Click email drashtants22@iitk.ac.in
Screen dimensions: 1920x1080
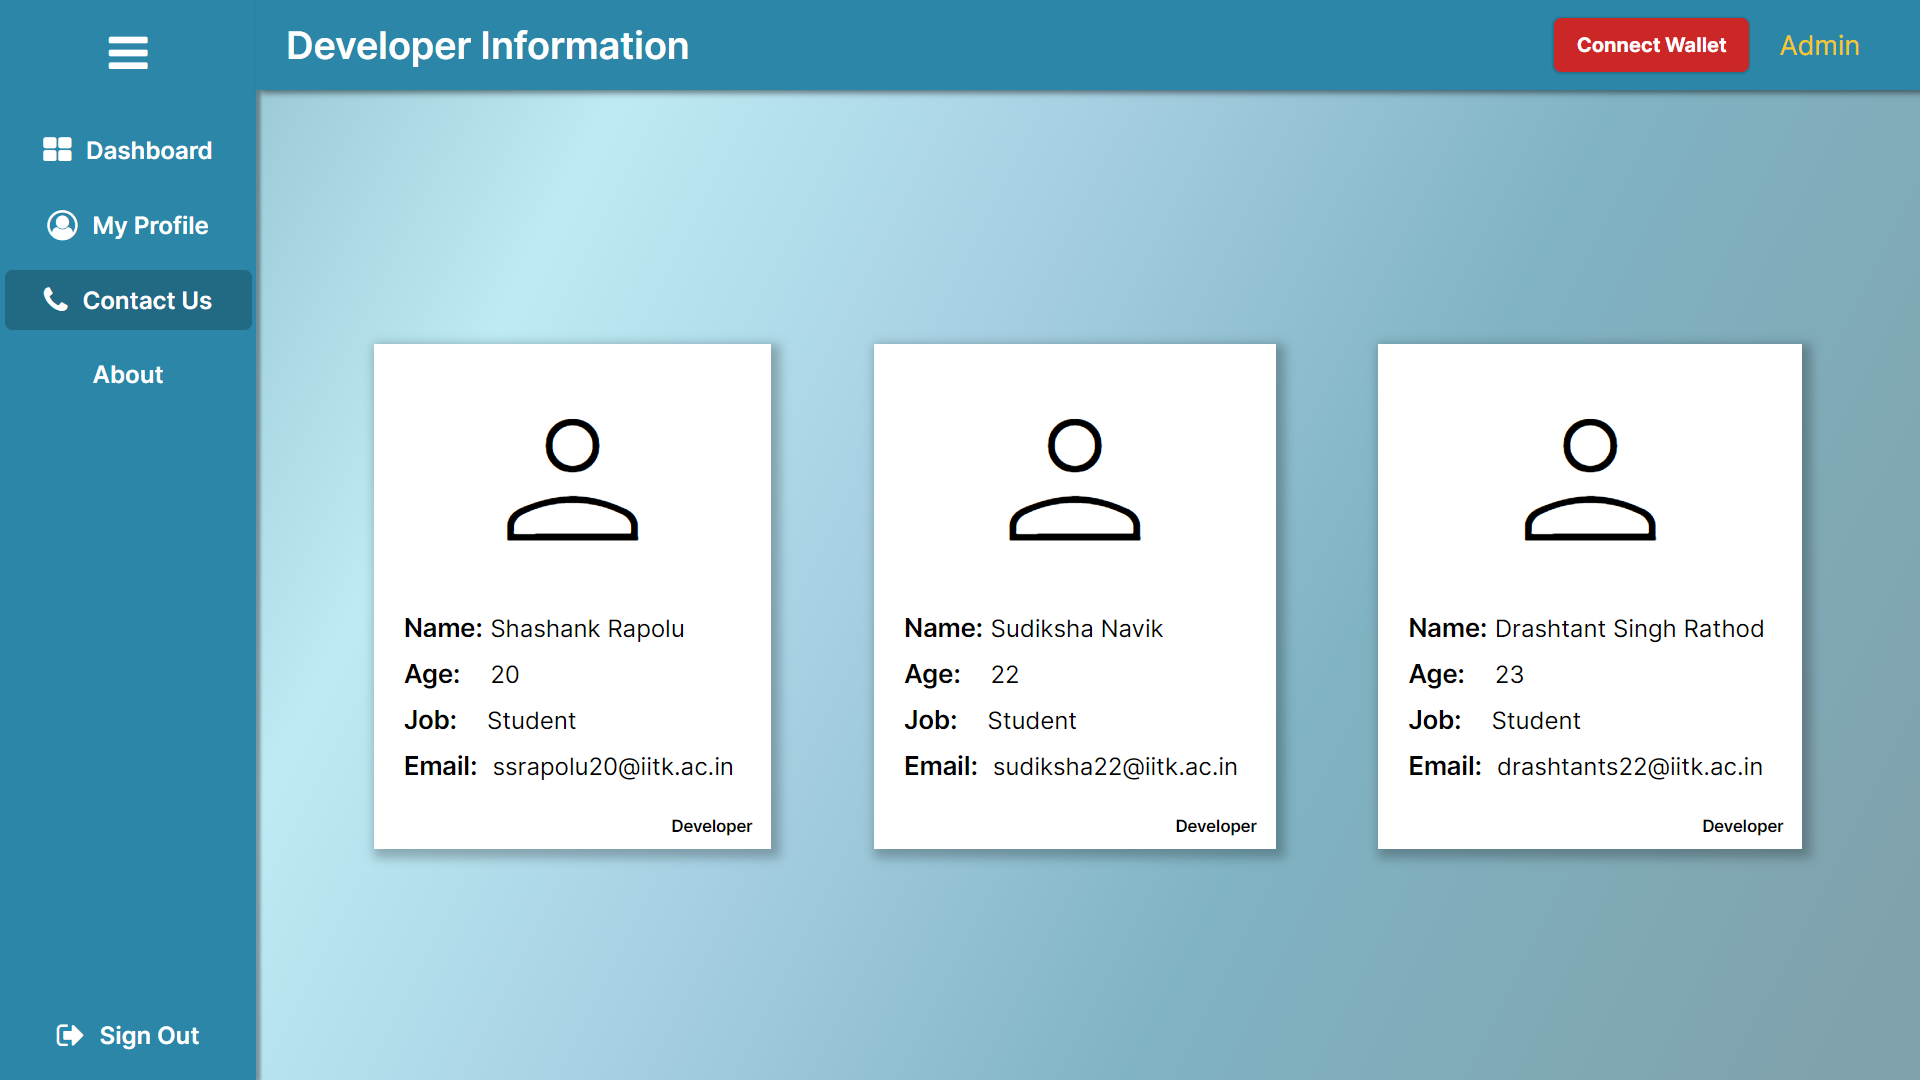[x=1629, y=767]
